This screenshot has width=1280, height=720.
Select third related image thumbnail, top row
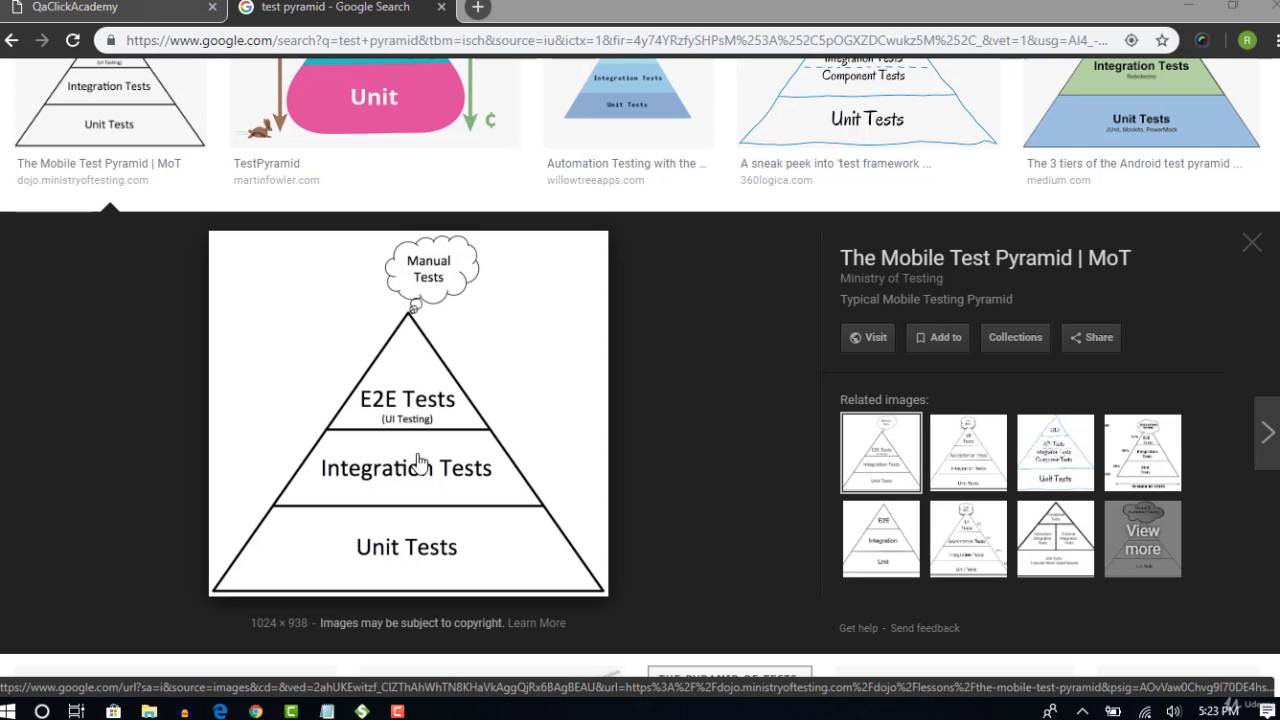pos(1055,453)
